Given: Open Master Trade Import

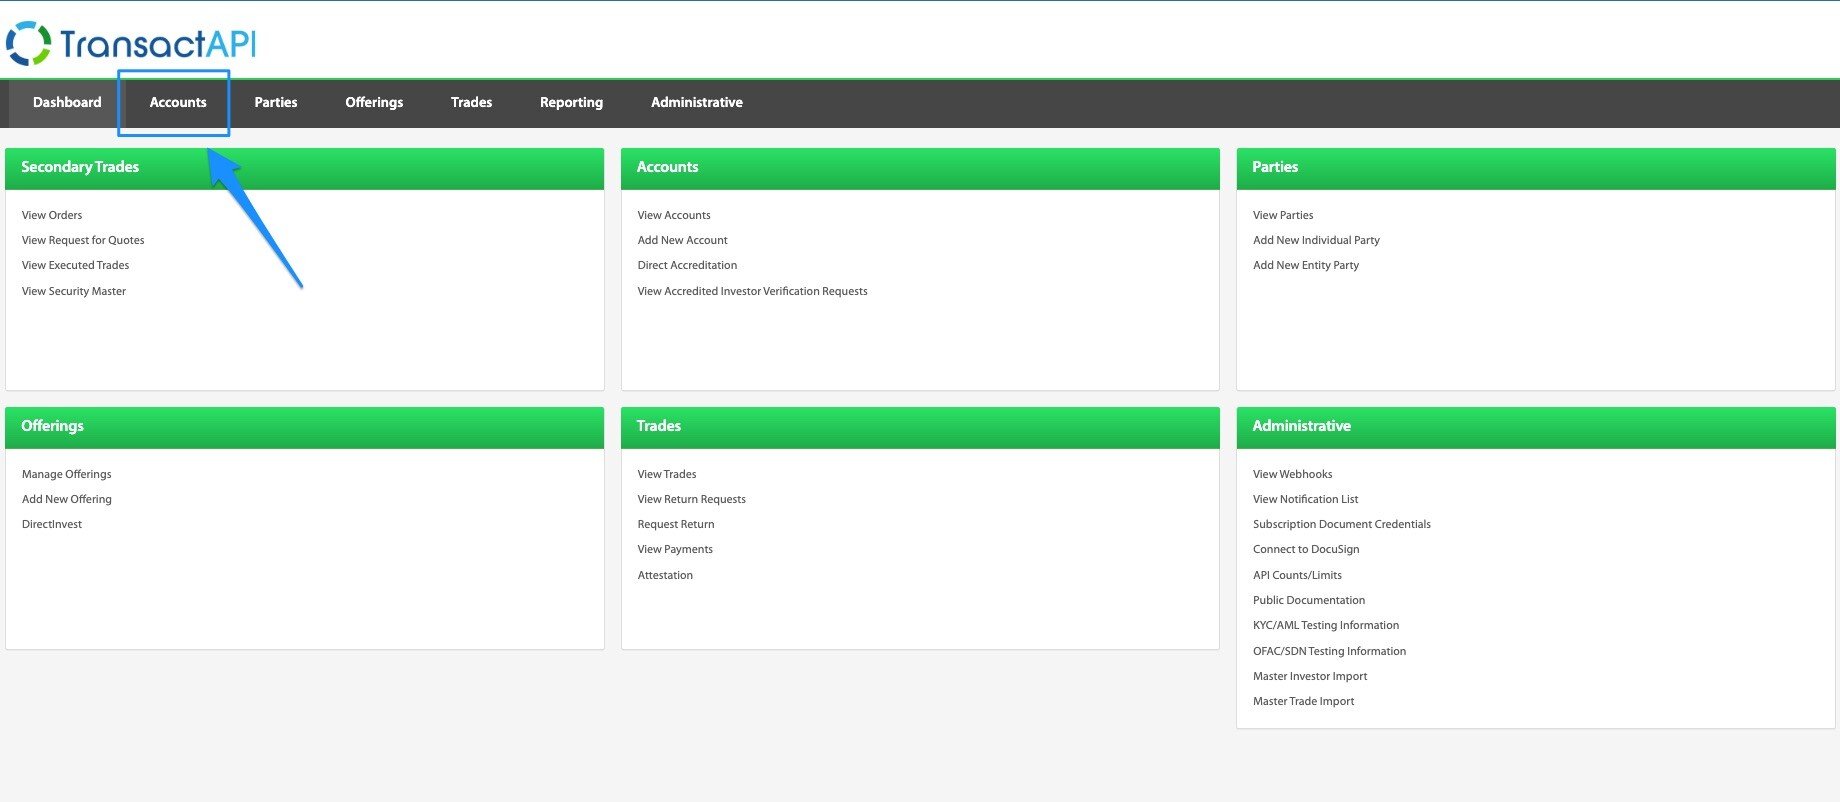Looking at the screenshot, I should pyautogui.click(x=1303, y=701).
